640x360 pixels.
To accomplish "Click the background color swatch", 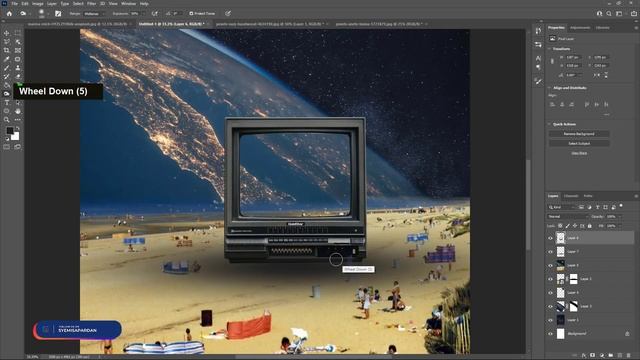I will pos(16,137).
